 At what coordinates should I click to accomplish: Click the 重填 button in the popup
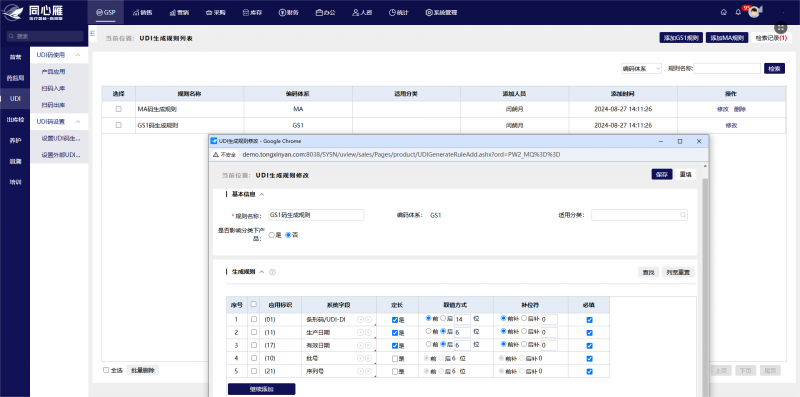tap(686, 175)
